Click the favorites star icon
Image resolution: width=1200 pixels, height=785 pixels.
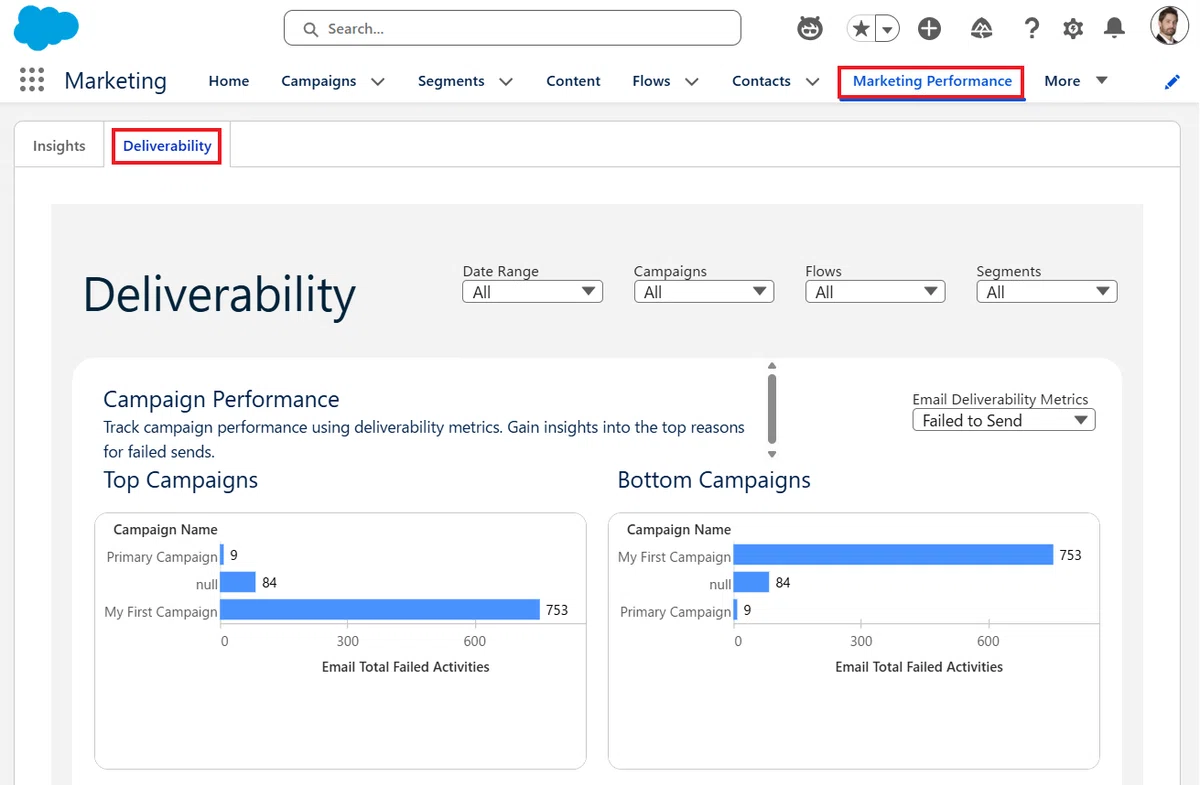point(861,29)
